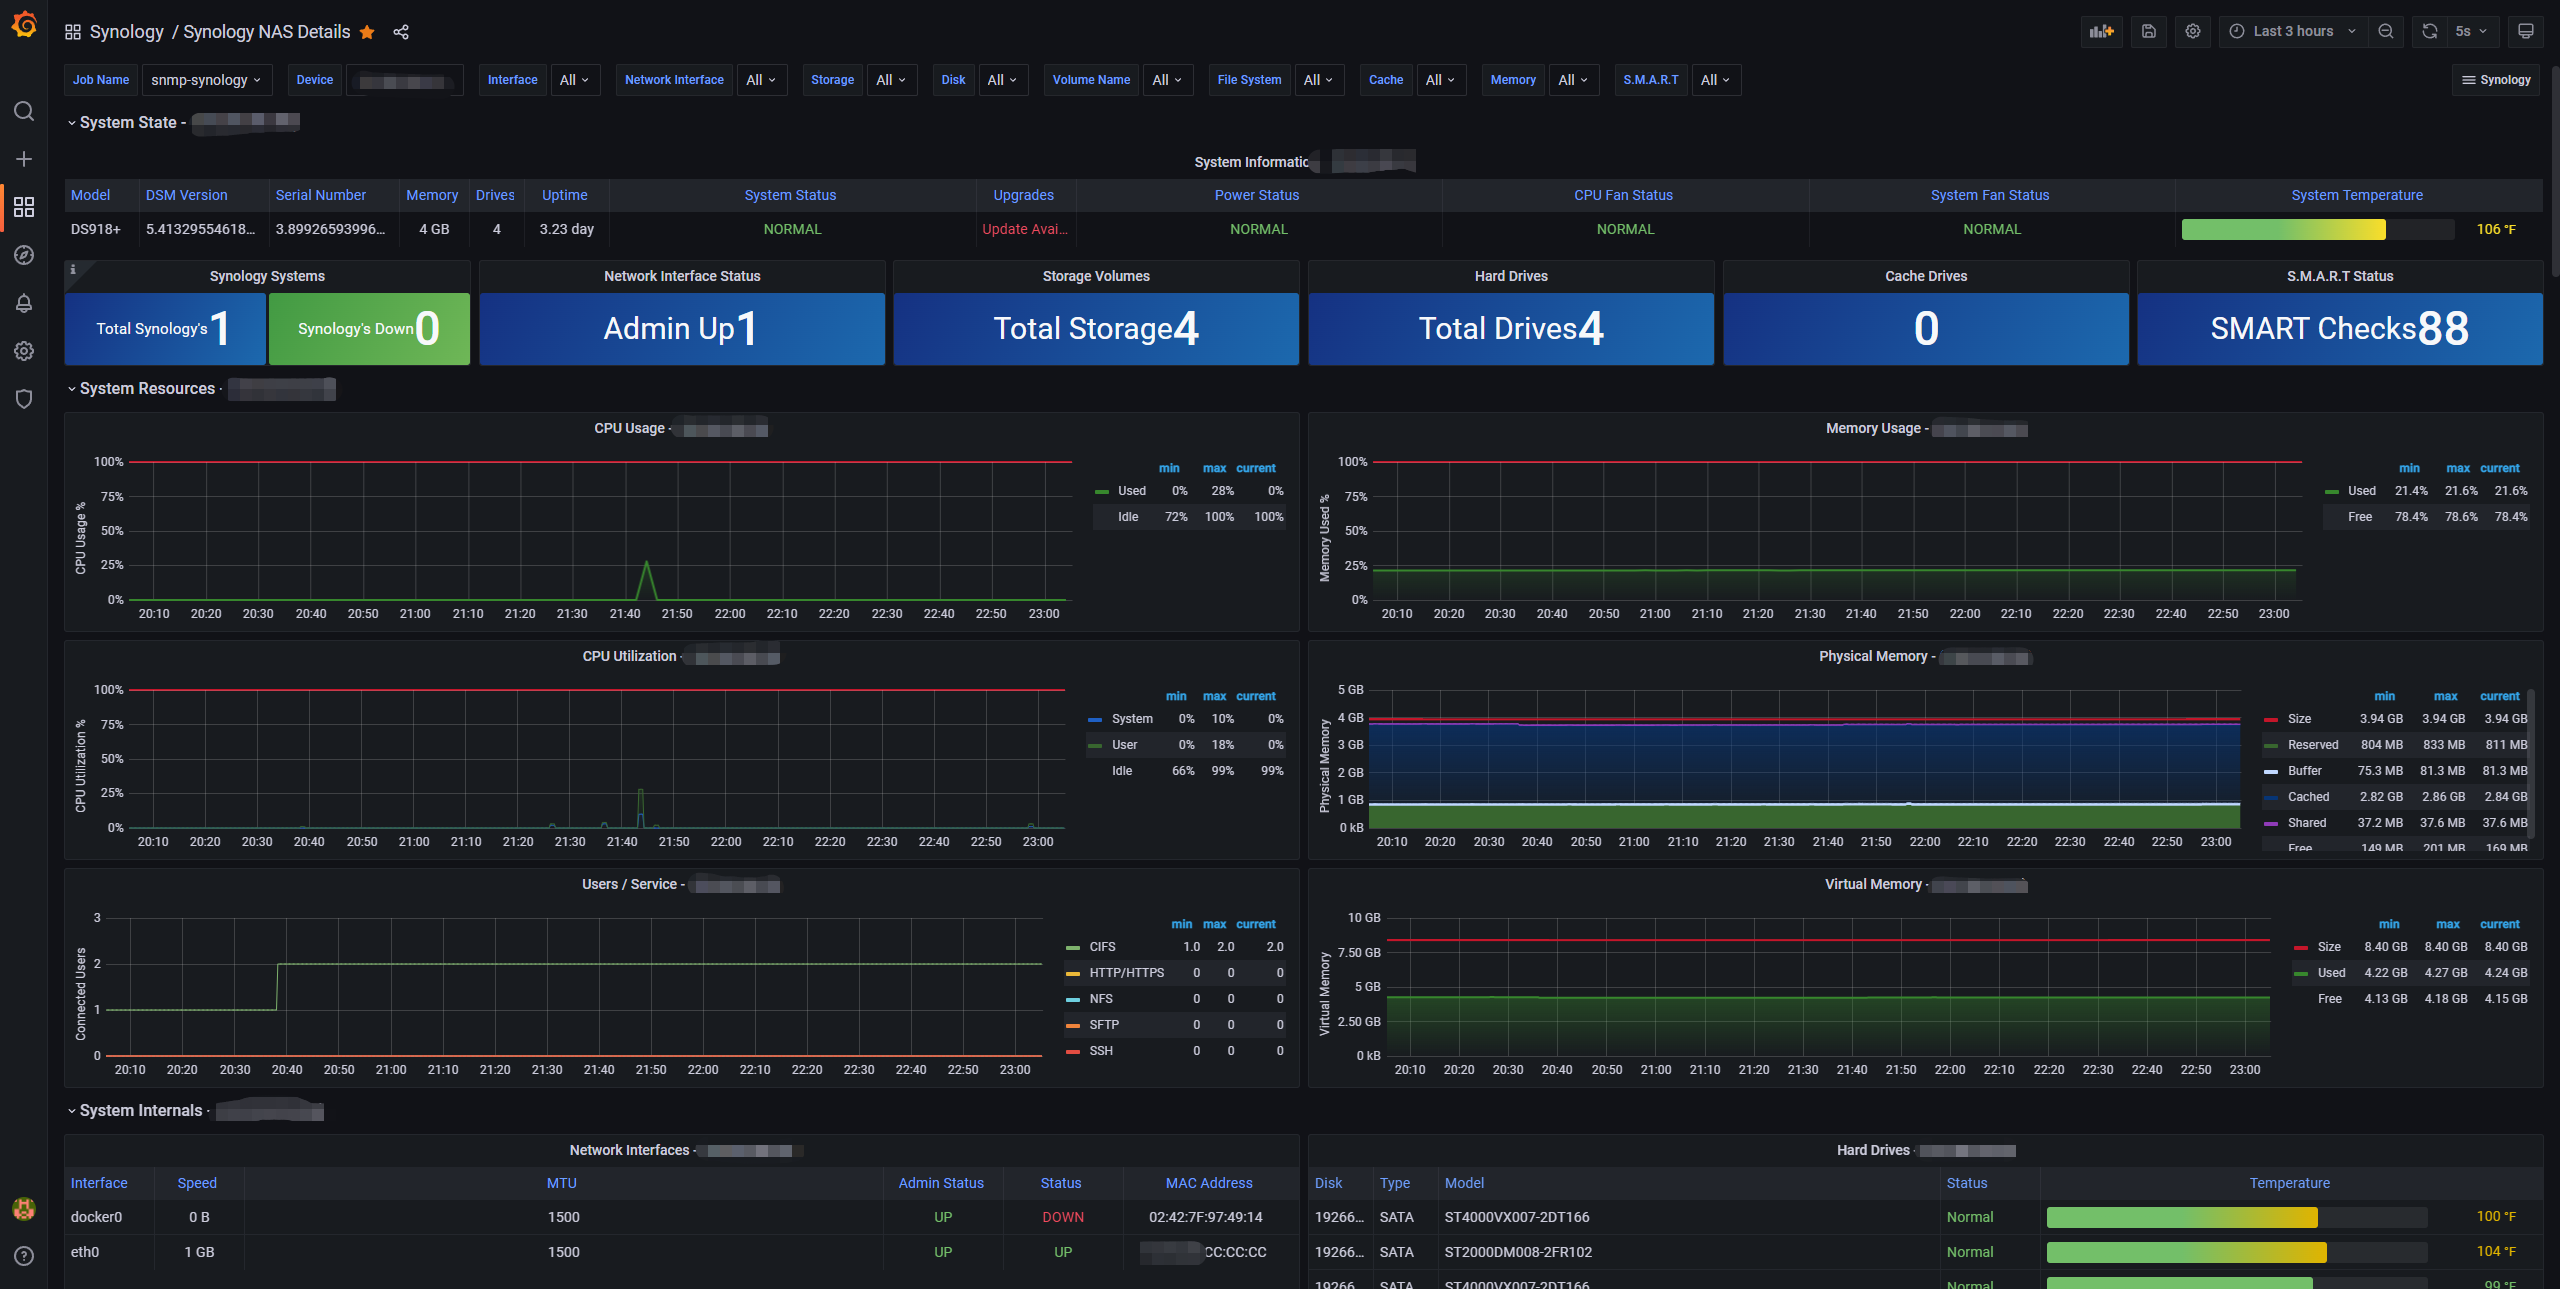Image resolution: width=2560 pixels, height=1289 pixels.
Task: Save the dashboard with the save icon
Action: click(2149, 31)
